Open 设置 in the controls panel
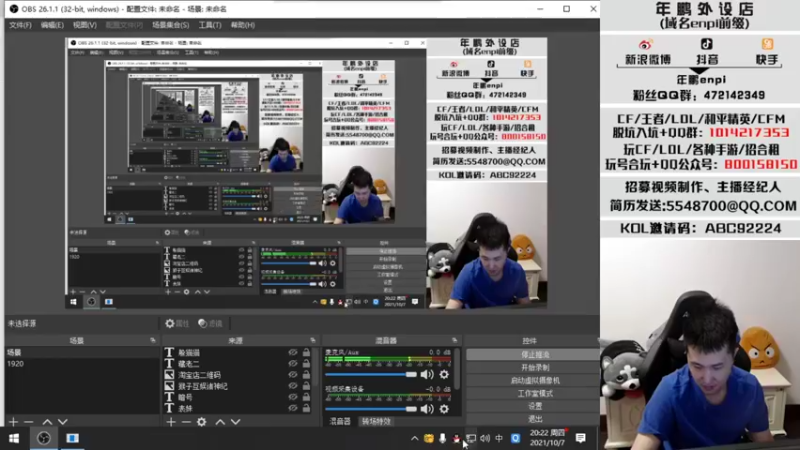The height and width of the screenshot is (450, 800). click(x=534, y=406)
